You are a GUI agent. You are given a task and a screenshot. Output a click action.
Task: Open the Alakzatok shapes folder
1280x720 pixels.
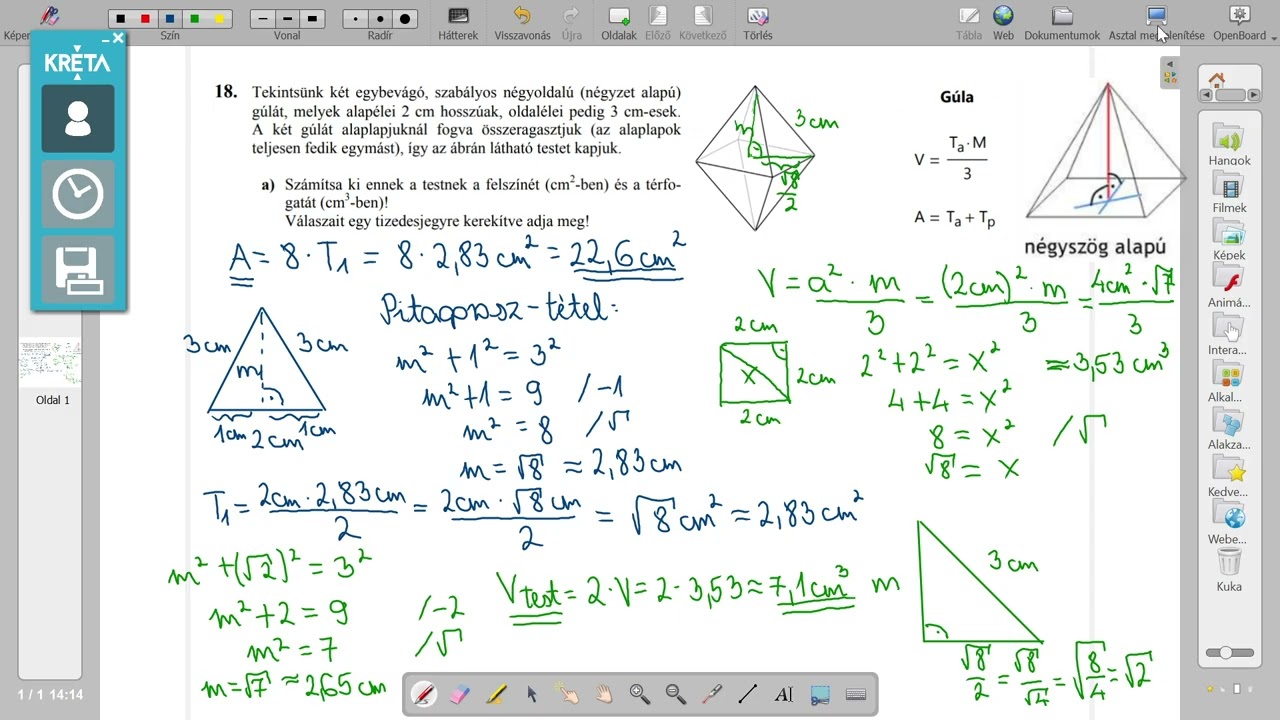[1229, 428]
